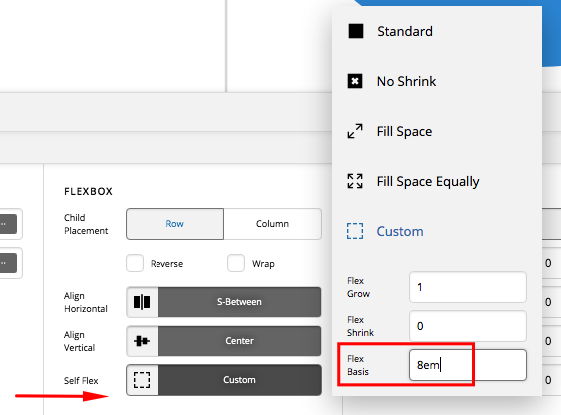The image size is (561, 415).
Task: Click the Self Flex dashed square icon
Action: (142, 380)
